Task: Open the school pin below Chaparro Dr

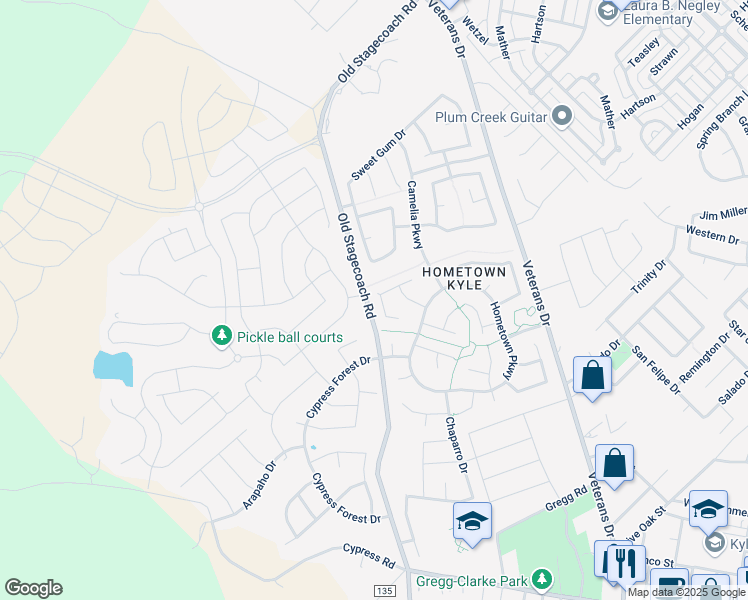Action: pyautogui.click(x=472, y=522)
